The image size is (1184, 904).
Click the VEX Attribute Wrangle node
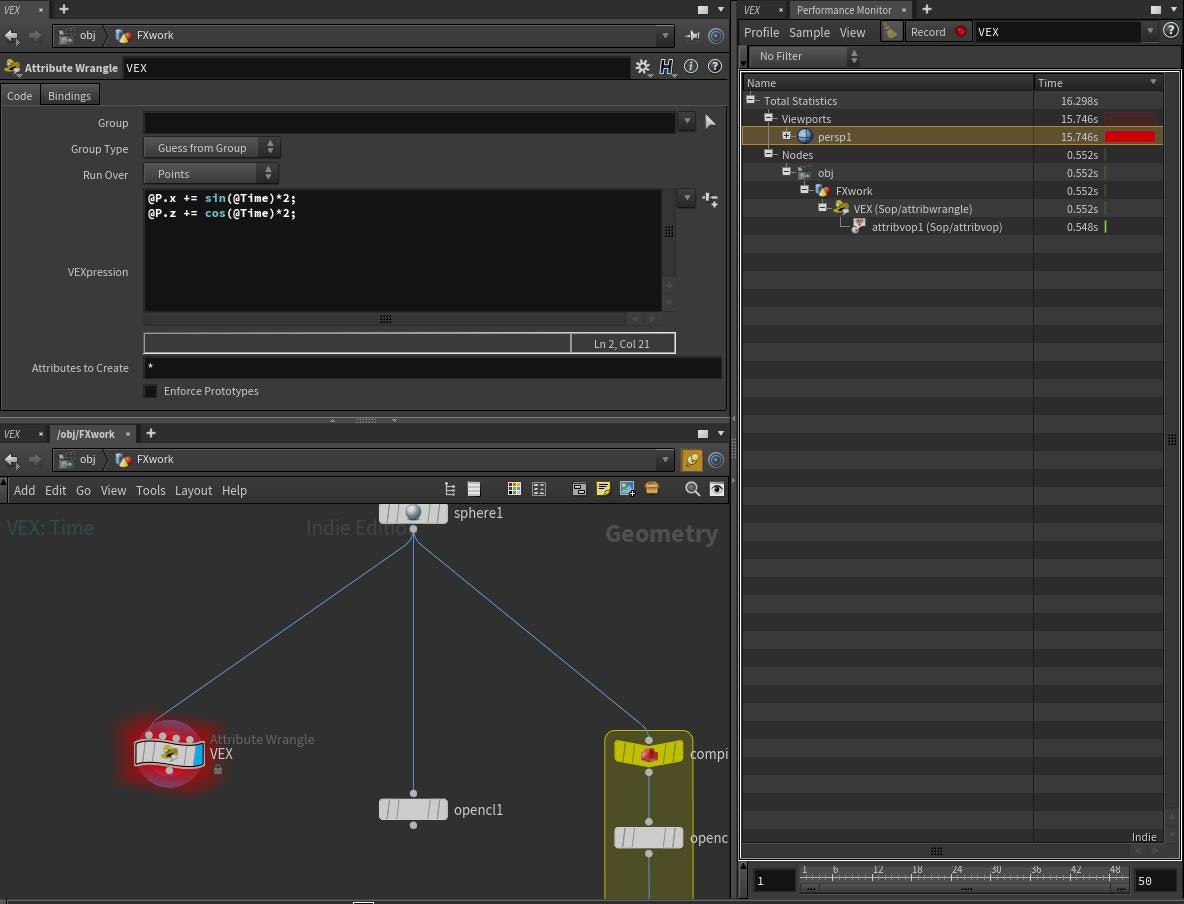point(169,753)
